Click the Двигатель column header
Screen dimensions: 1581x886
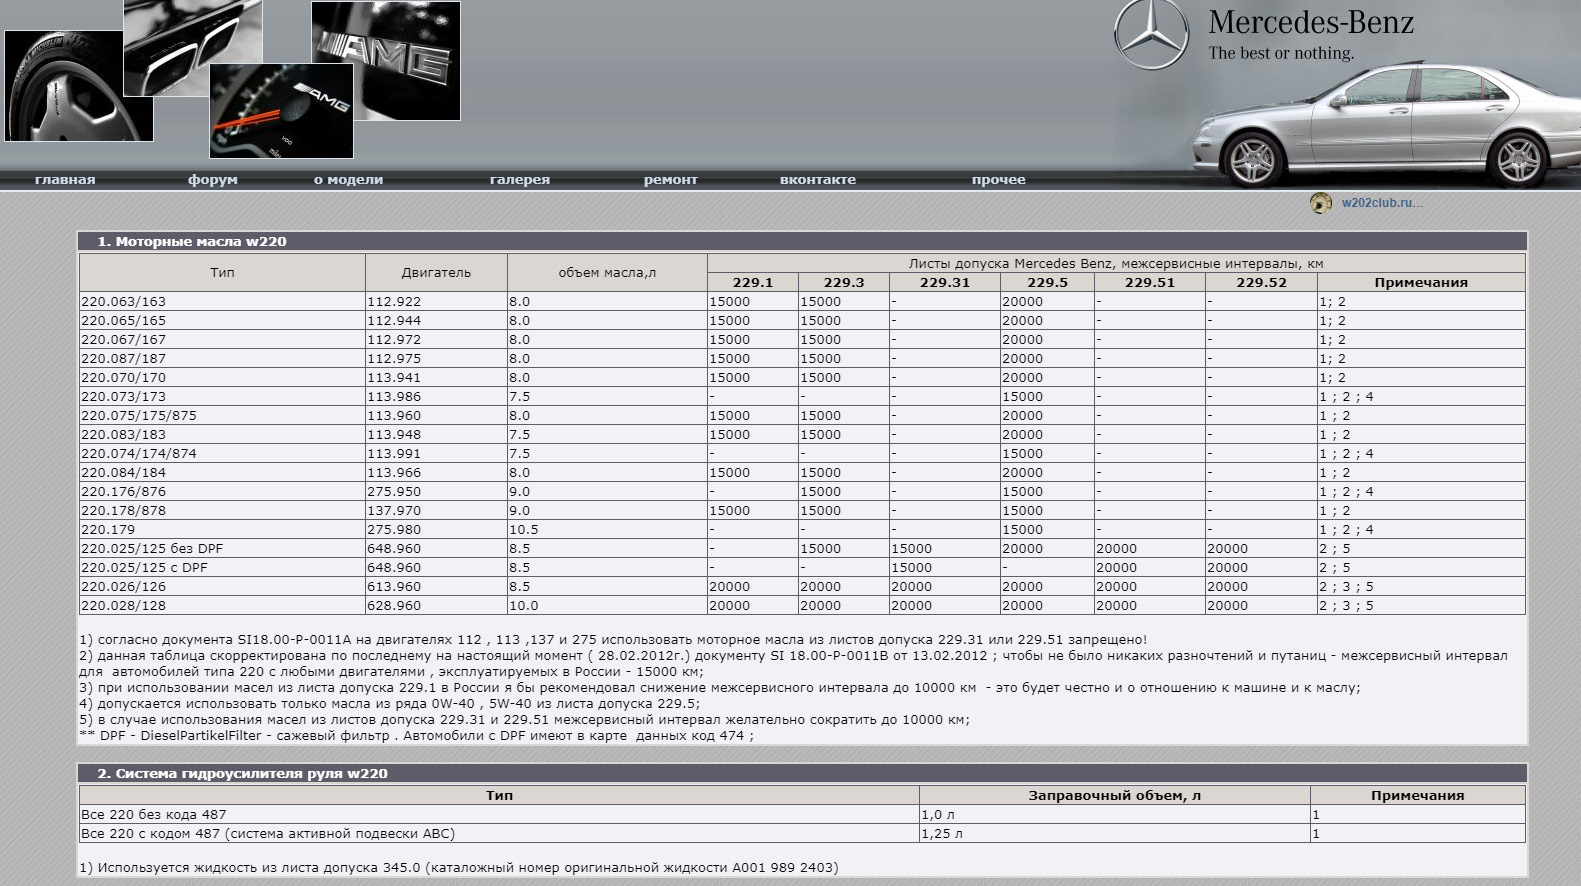coord(436,273)
